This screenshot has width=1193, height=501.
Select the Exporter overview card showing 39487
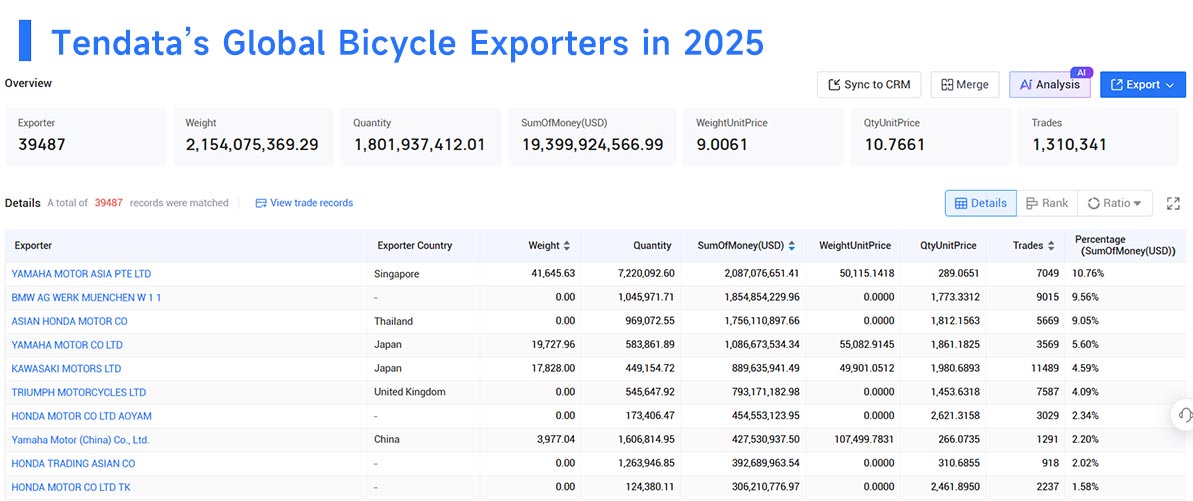[x=85, y=136]
